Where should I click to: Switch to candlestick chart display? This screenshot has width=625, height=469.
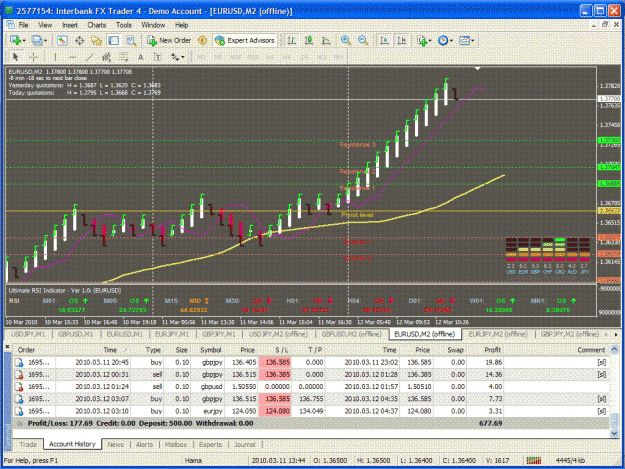pos(309,40)
